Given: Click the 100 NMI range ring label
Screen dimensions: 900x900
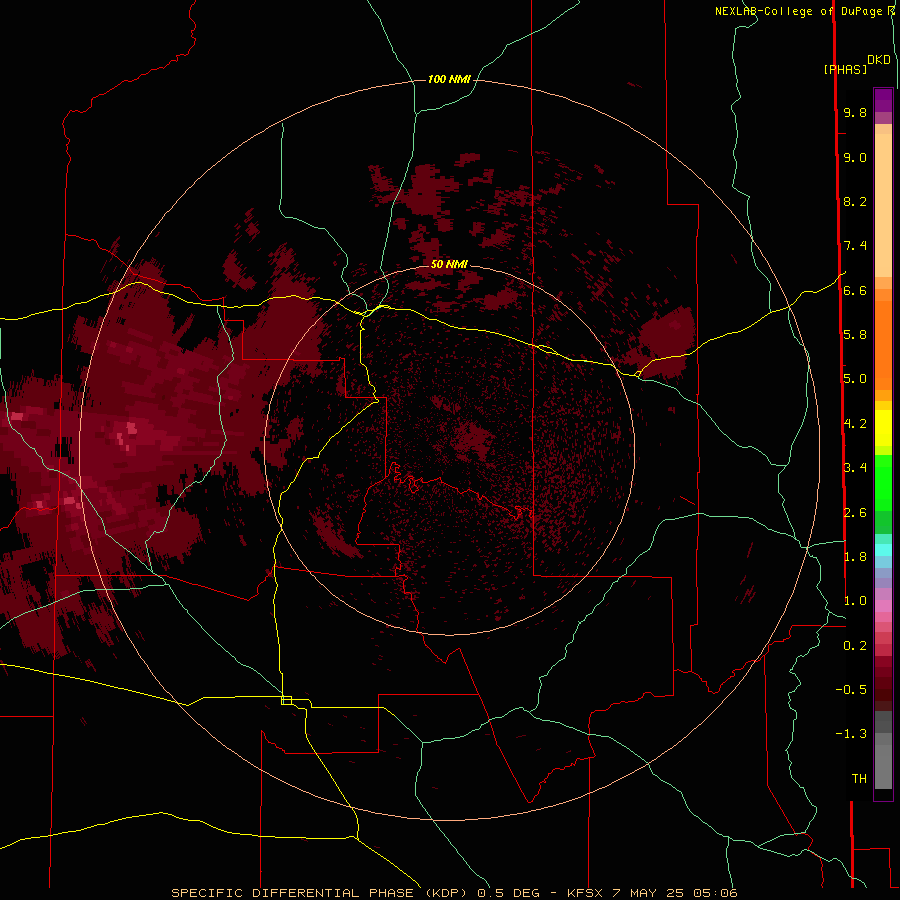Looking at the screenshot, I should [449, 79].
